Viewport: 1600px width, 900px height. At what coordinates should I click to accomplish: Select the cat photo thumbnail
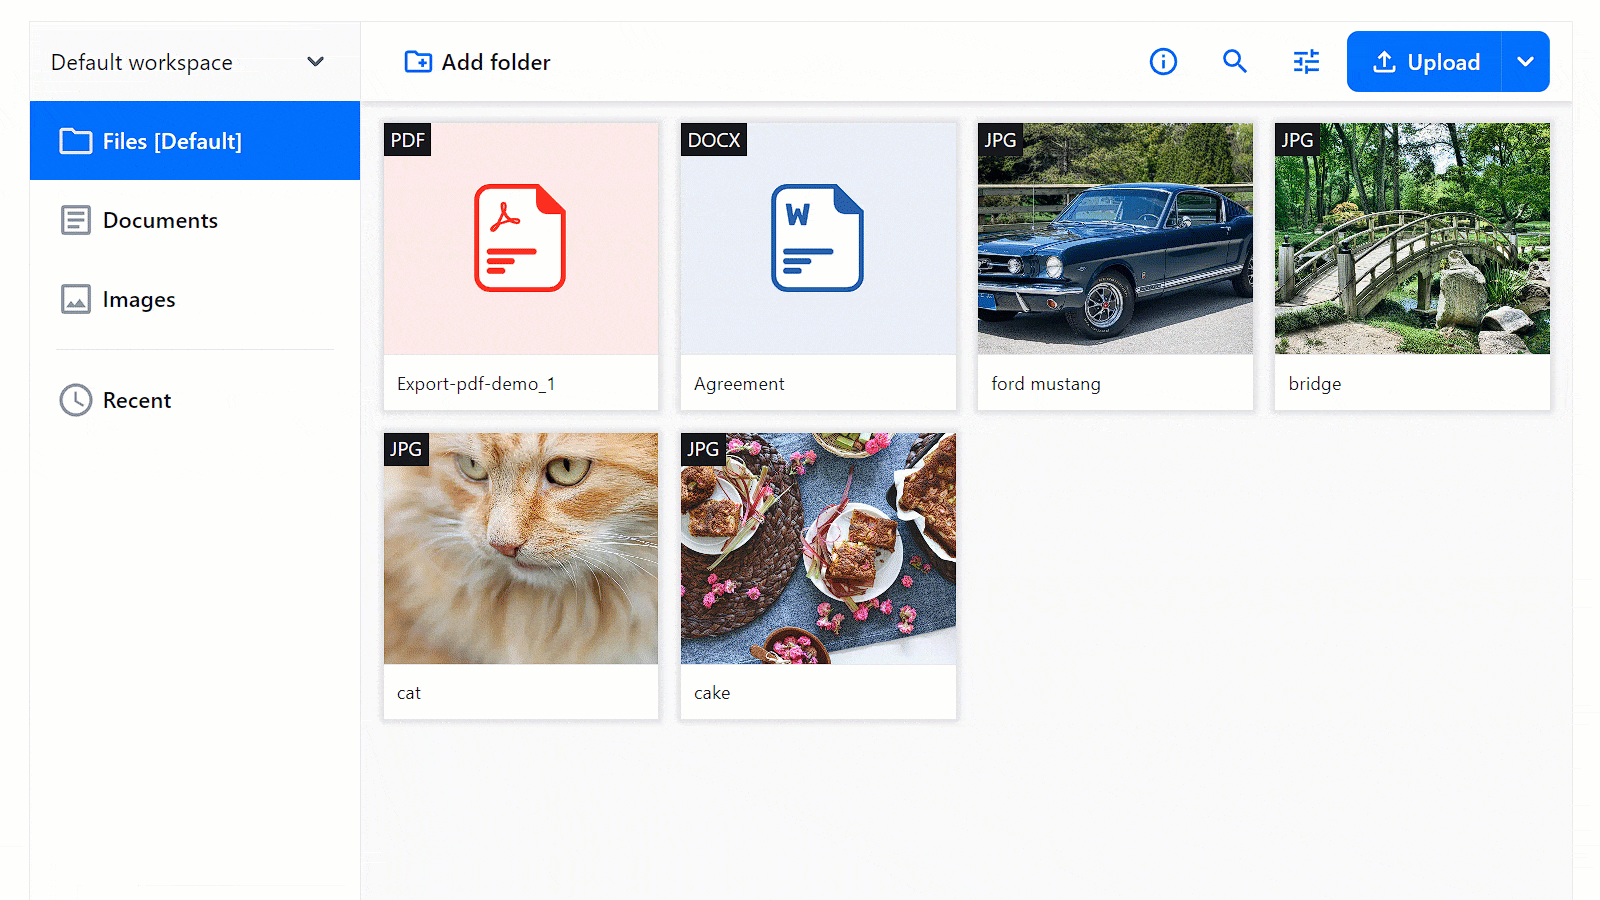click(521, 549)
